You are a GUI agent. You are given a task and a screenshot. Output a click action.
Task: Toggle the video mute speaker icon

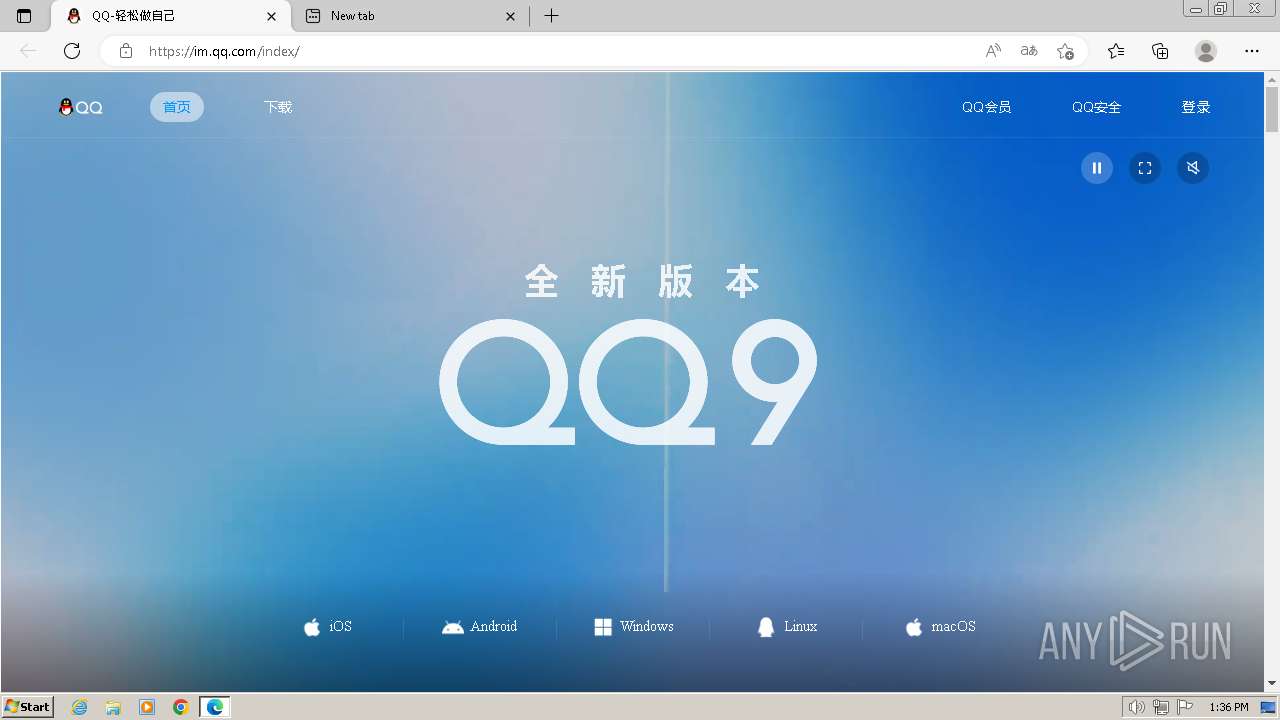pos(1193,168)
